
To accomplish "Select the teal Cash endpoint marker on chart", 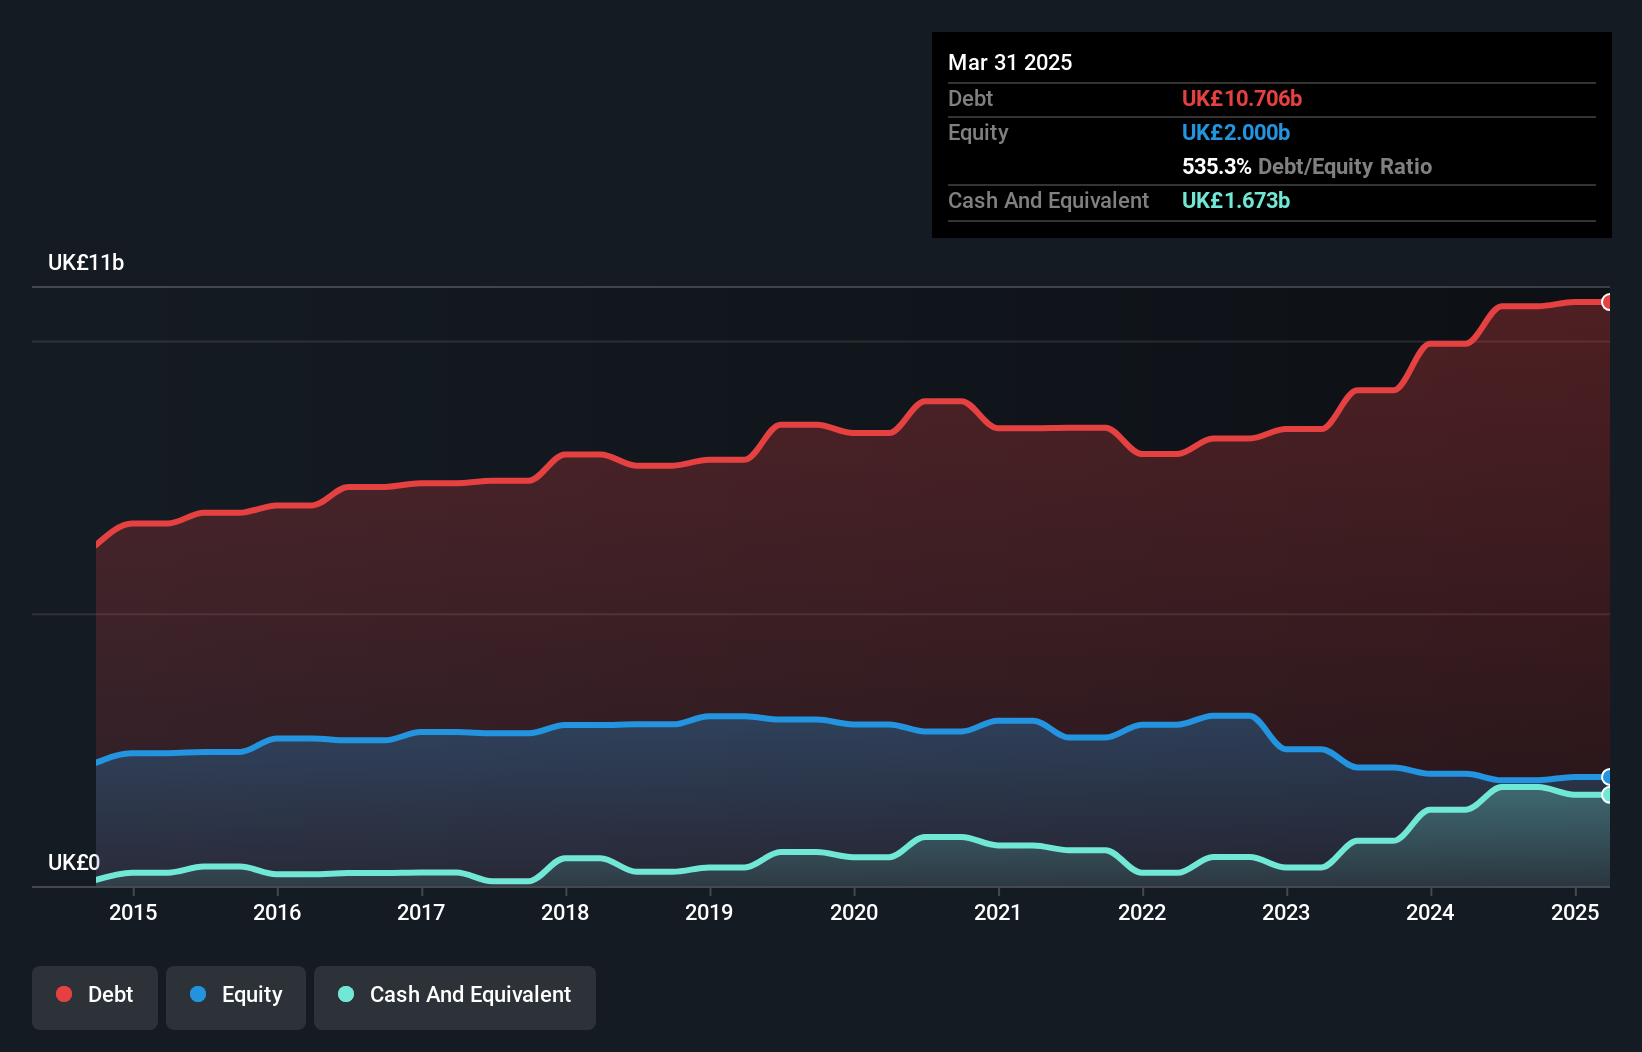I will (x=1608, y=795).
